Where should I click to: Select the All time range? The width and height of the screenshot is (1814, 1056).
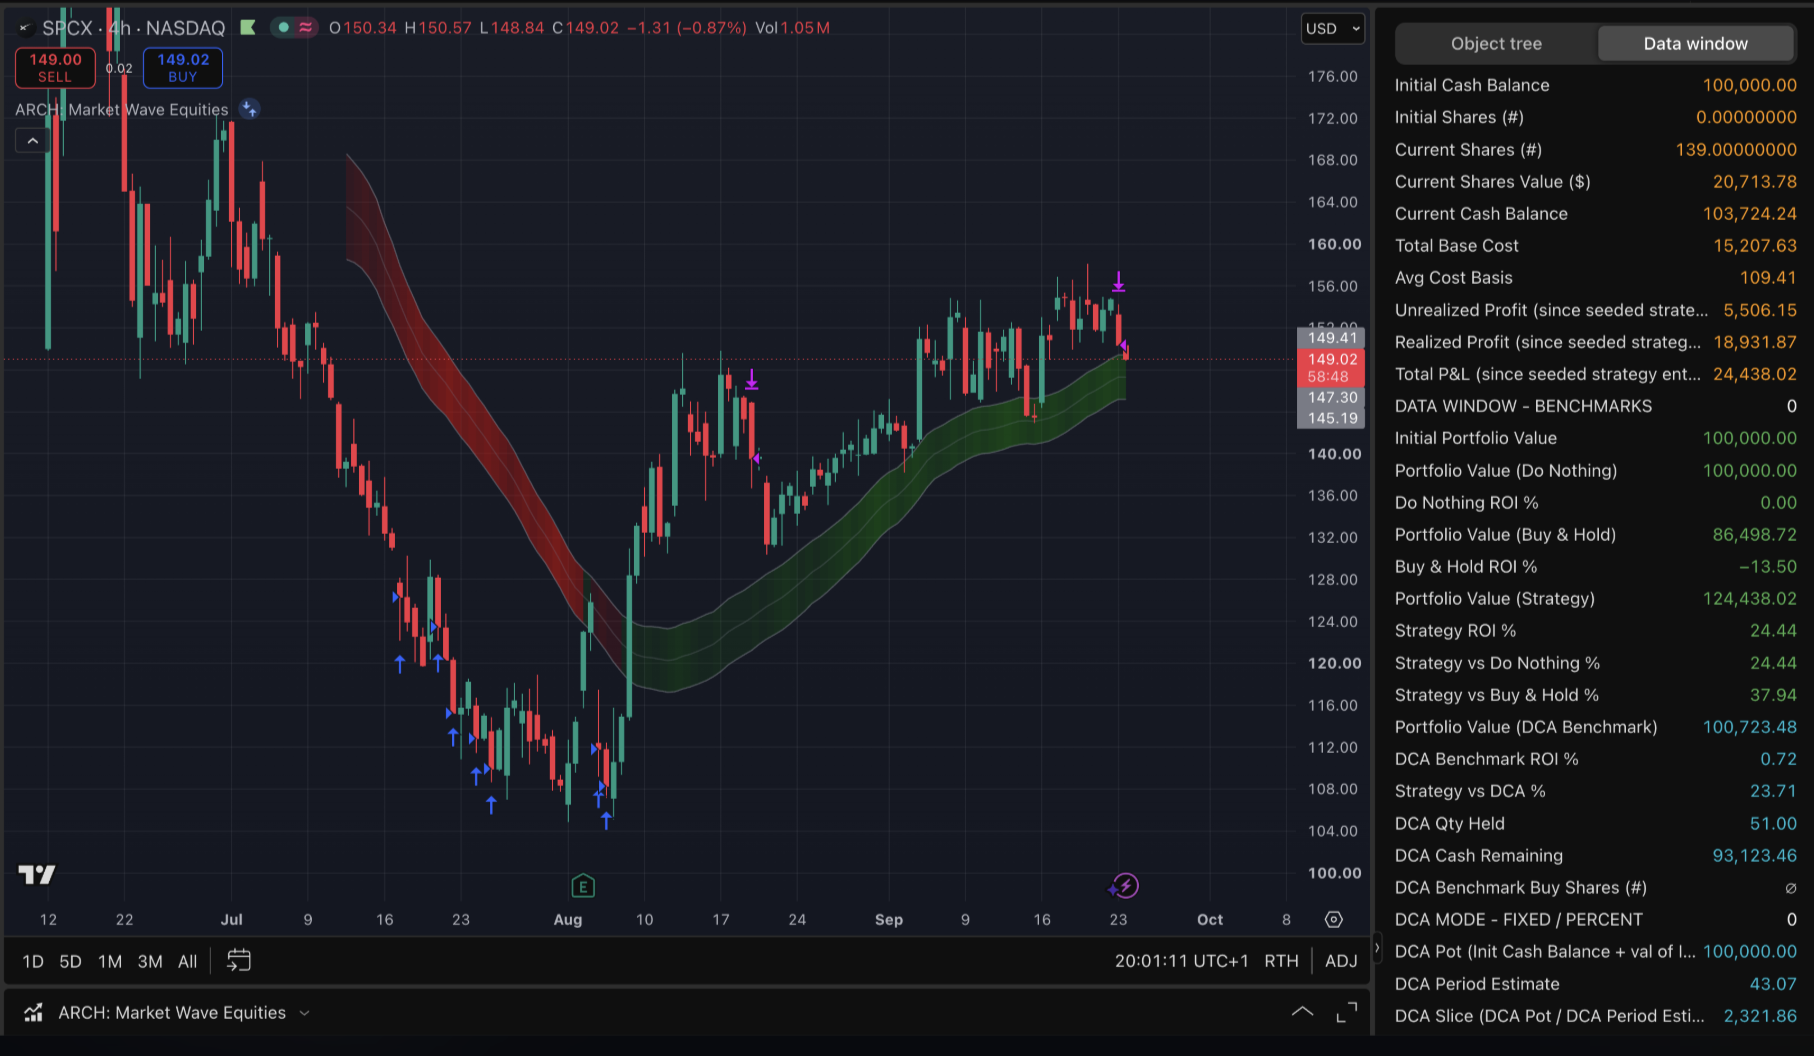(x=187, y=961)
